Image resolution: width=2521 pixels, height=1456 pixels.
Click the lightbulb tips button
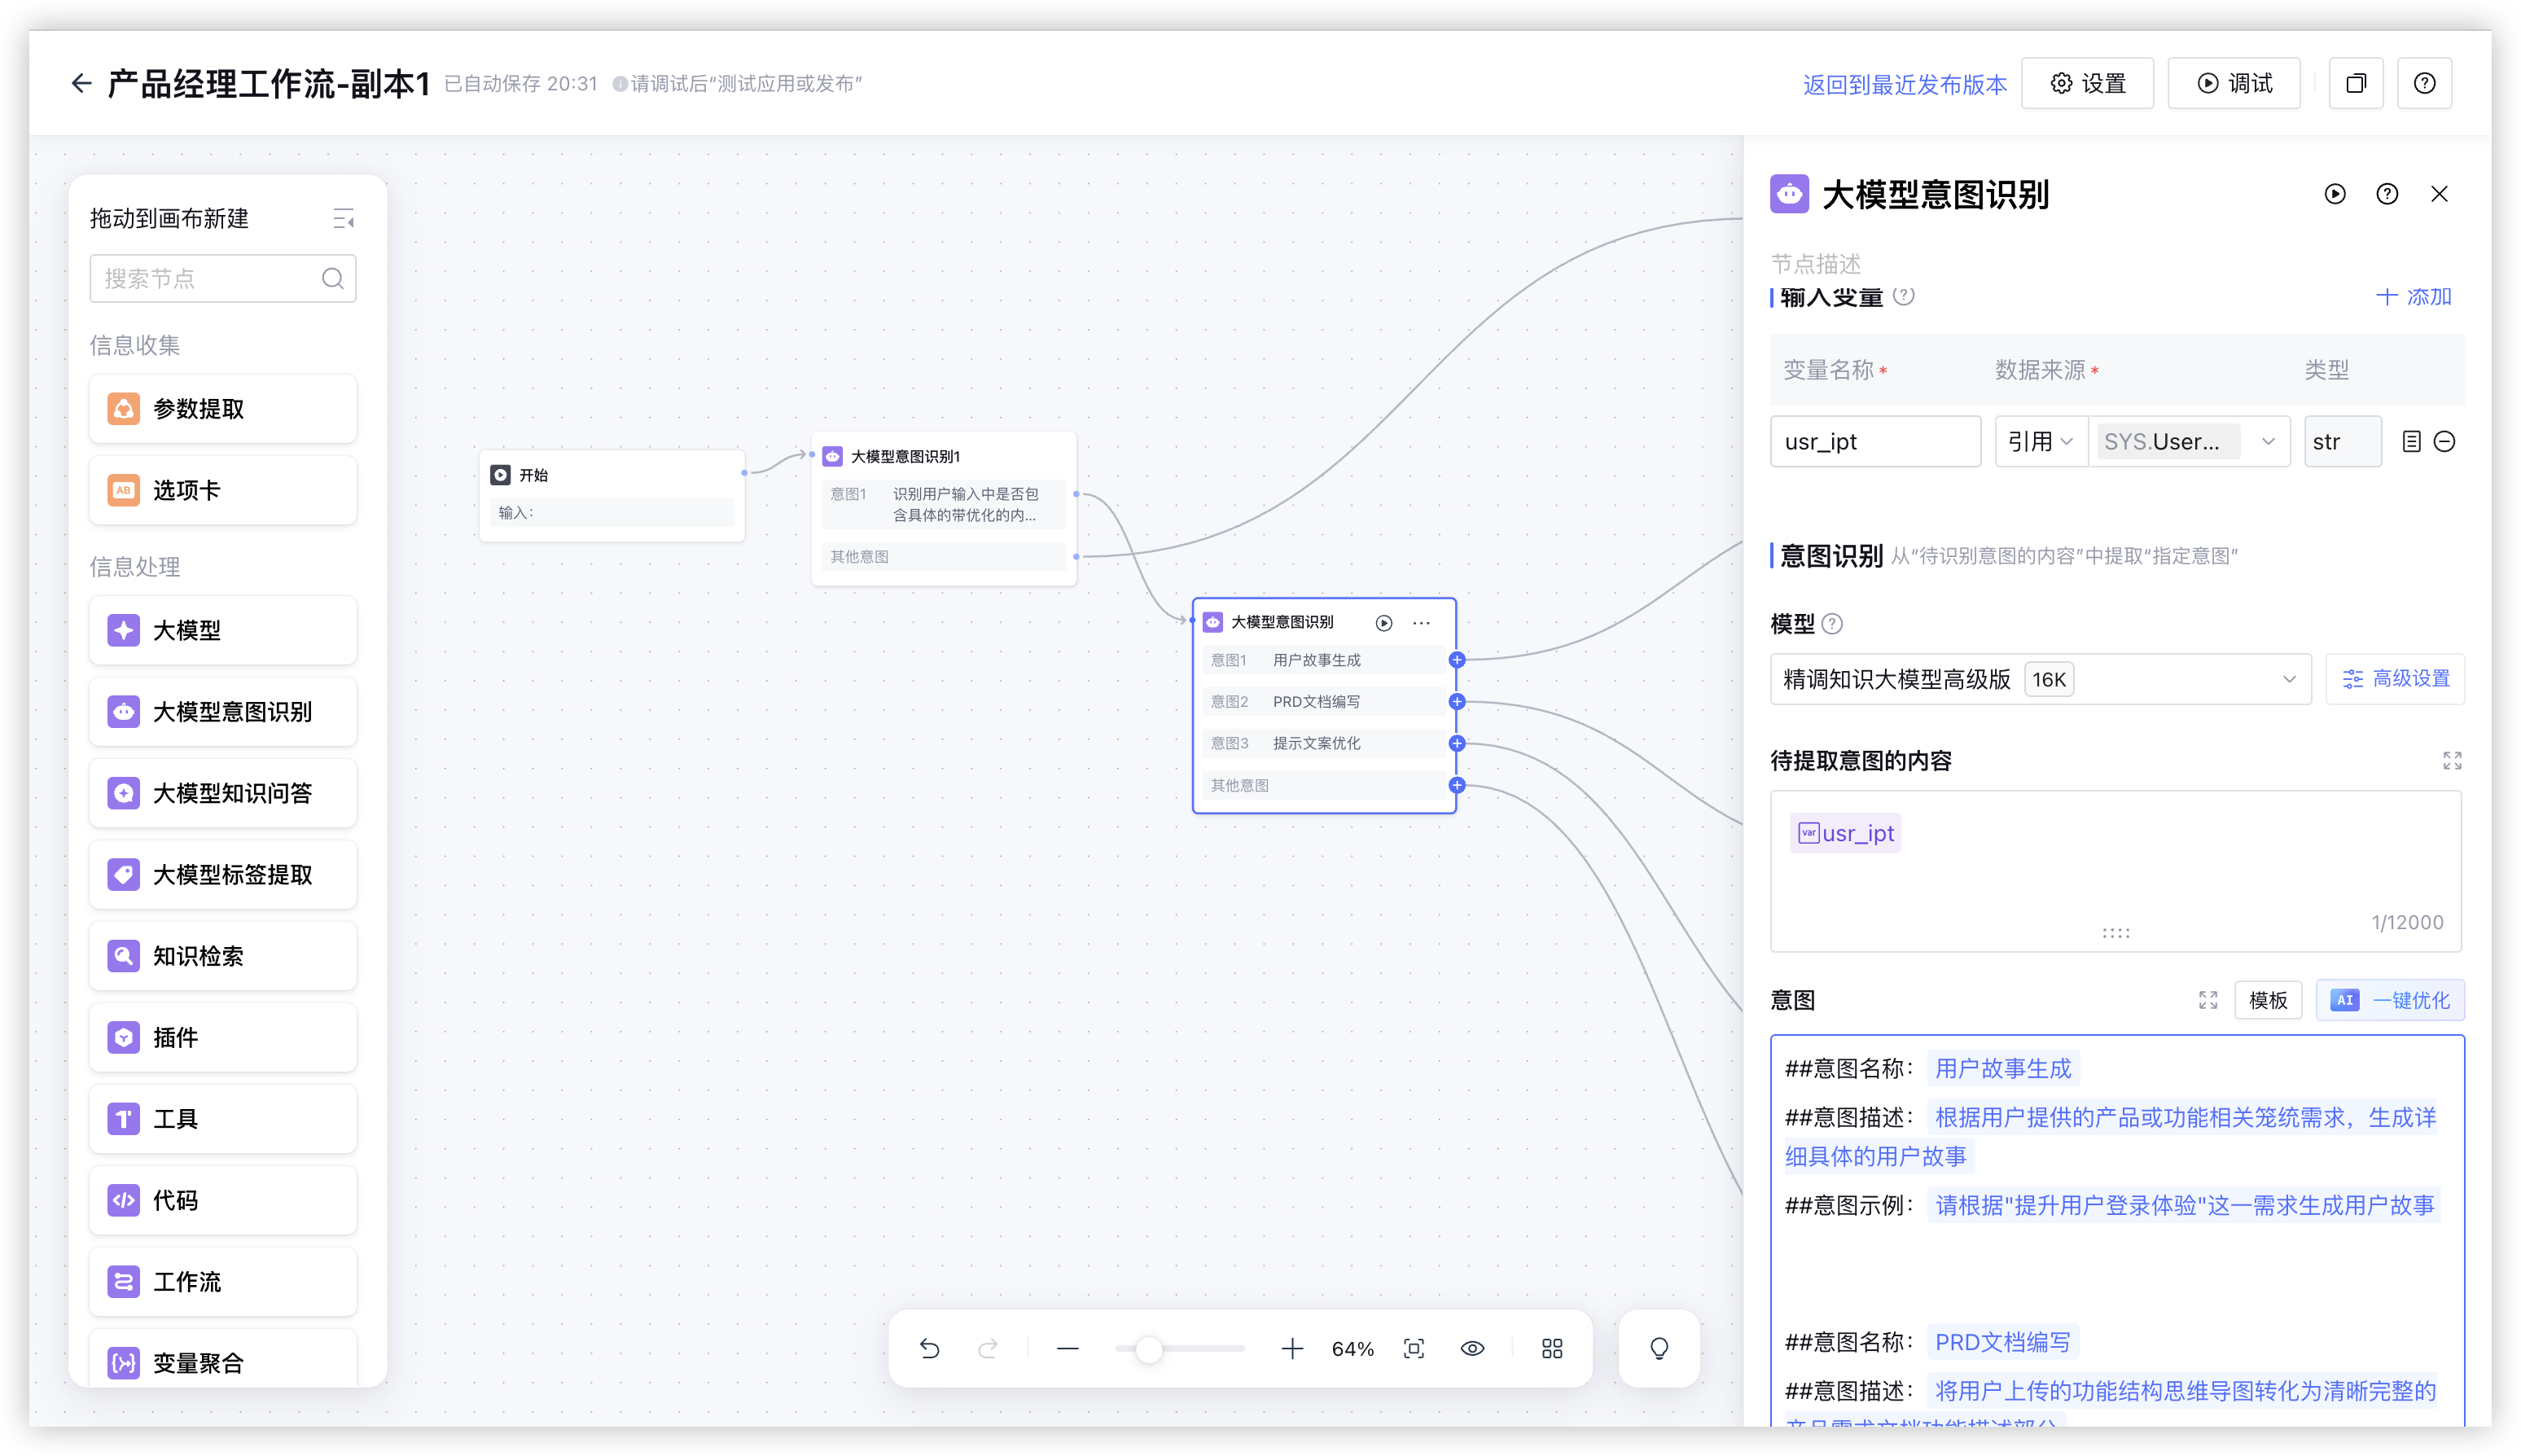(x=1659, y=1349)
